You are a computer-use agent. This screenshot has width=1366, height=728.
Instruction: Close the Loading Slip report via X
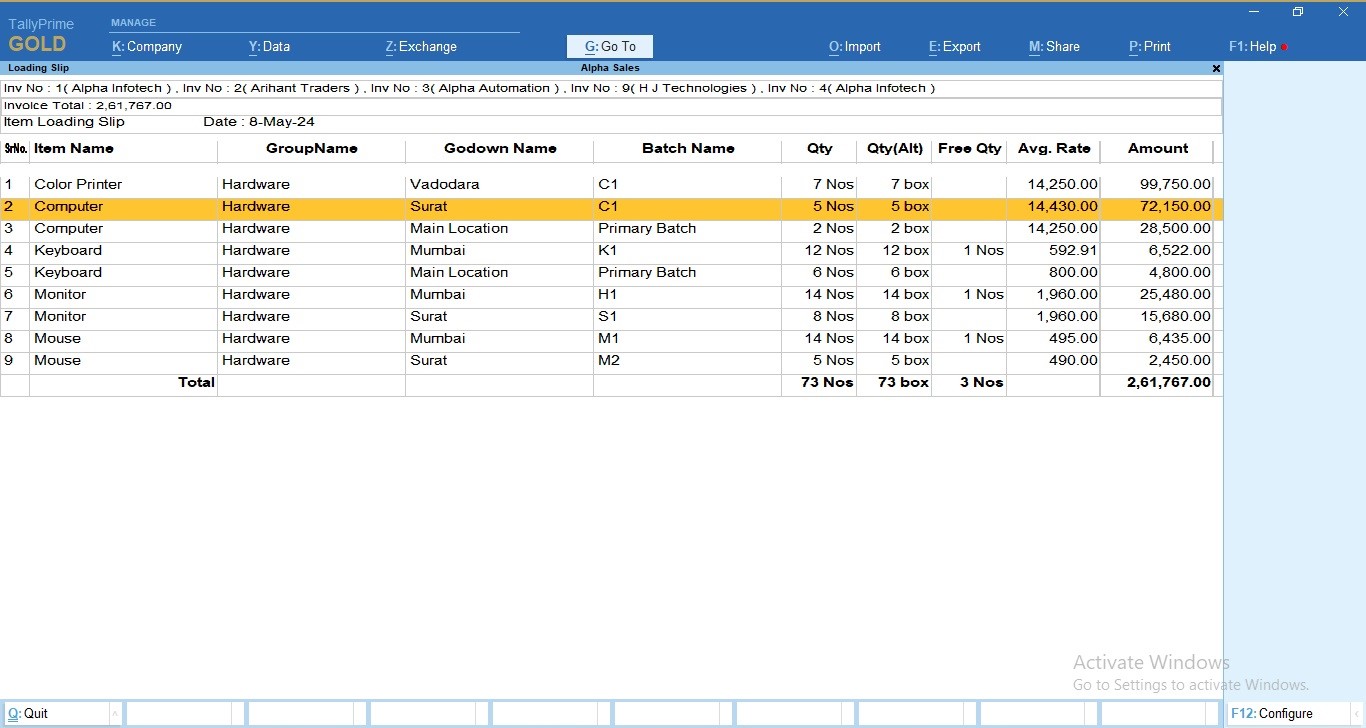pyautogui.click(x=1216, y=68)
